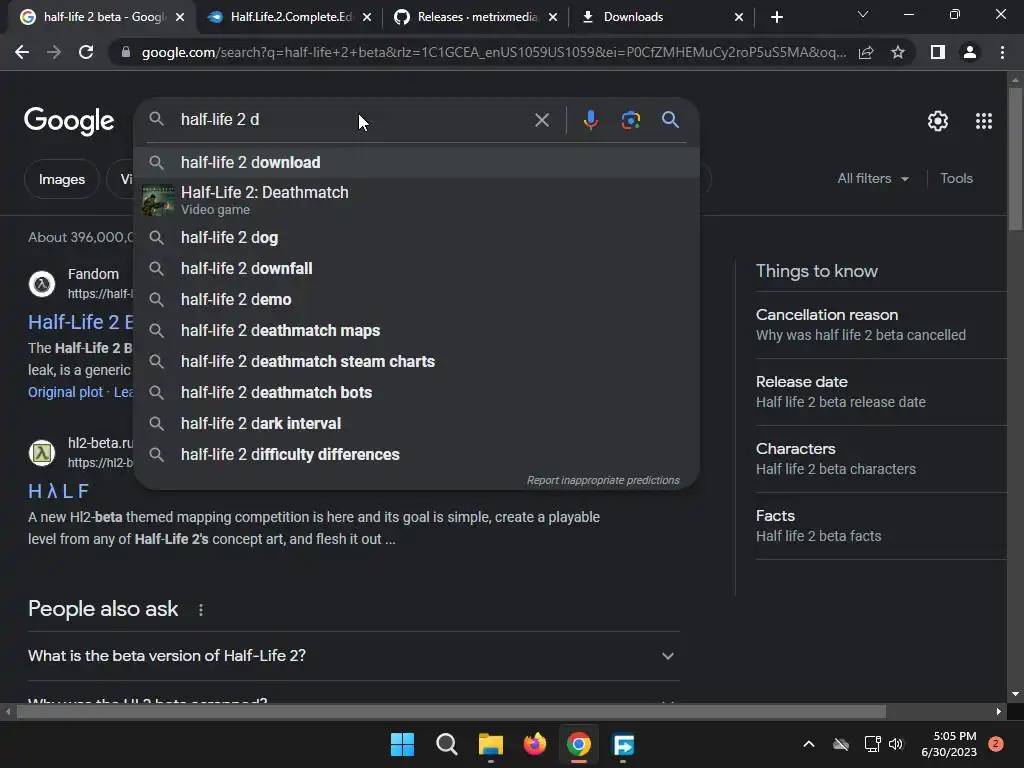Open Release date in Things to know
Viewport: 1024px width, 768px height.
880,392
